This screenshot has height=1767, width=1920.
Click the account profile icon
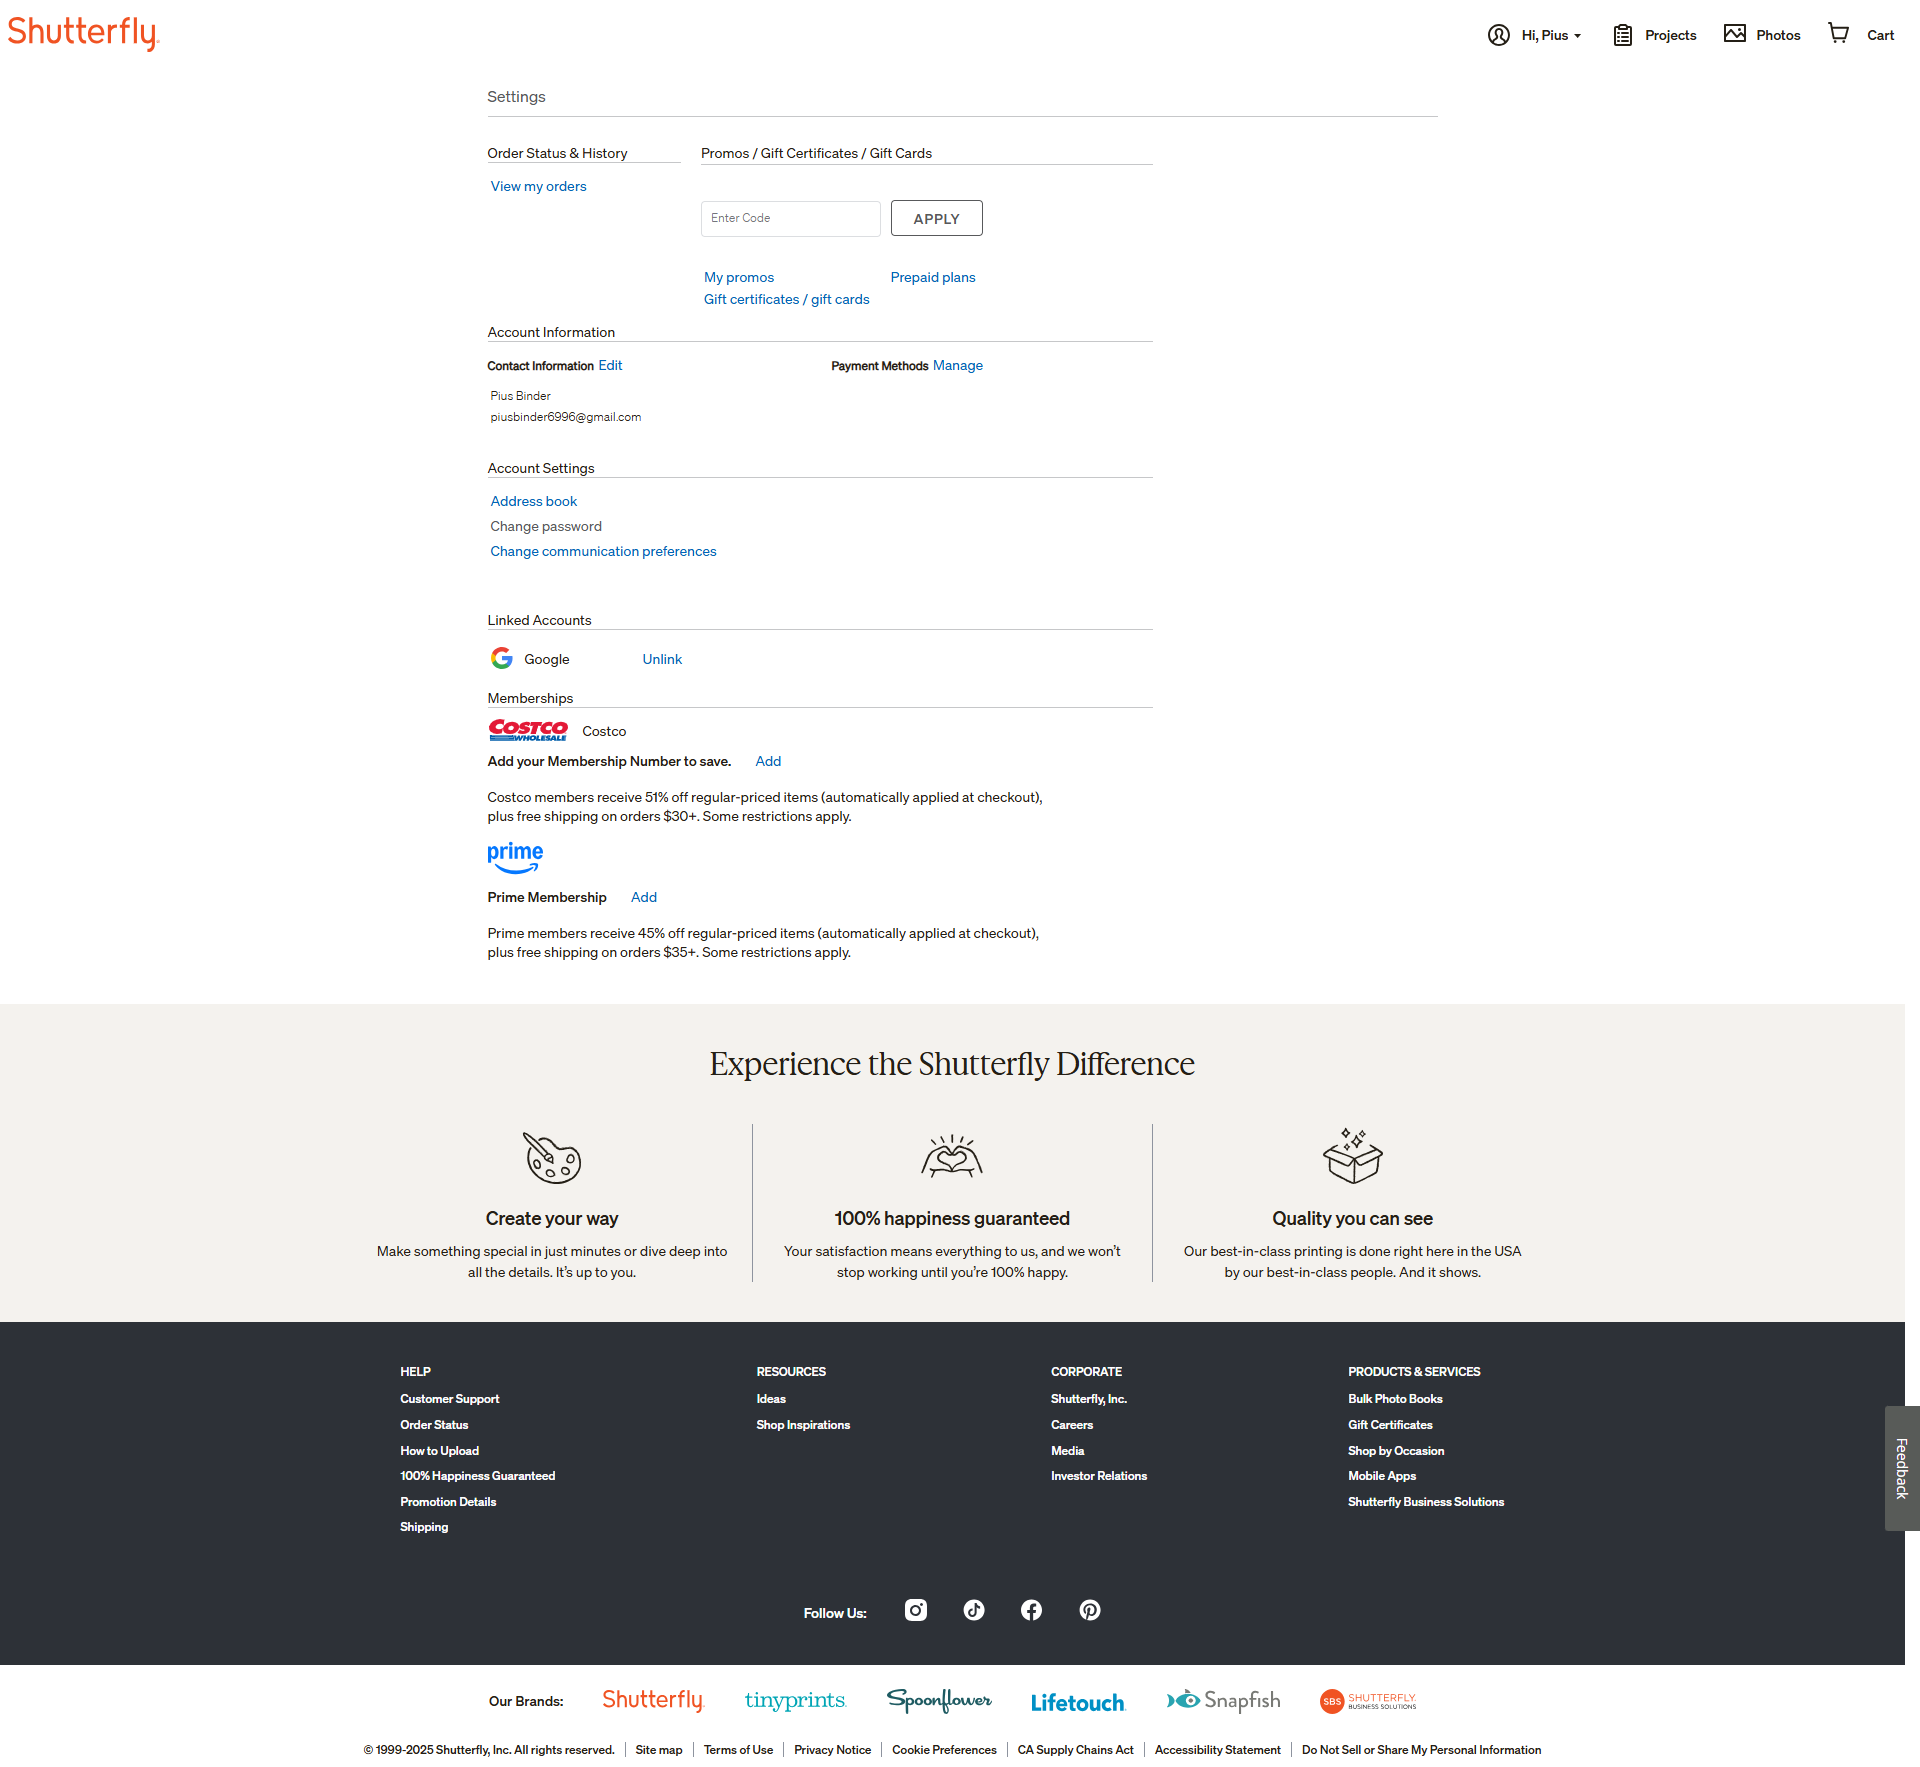click(x=1498, y=35)
